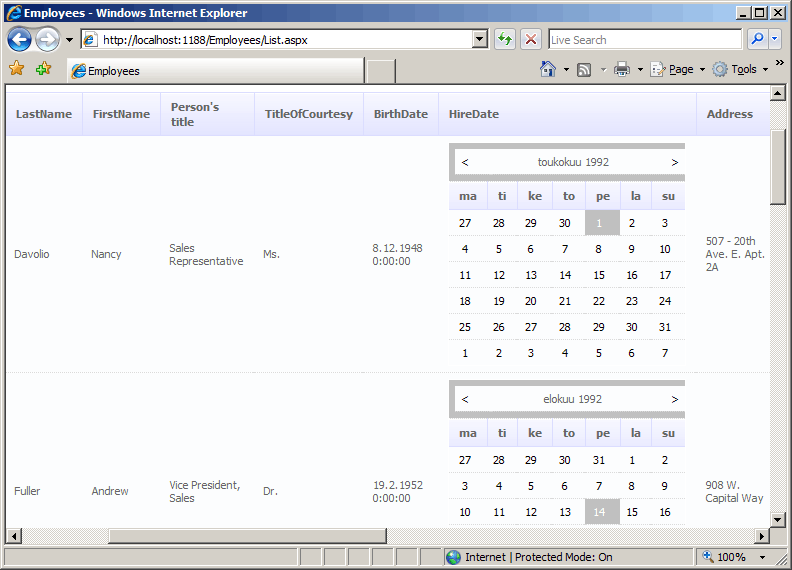792x570 pixels.
Task: Open the recent pages dropdown arrow
Action: (70, 40)
